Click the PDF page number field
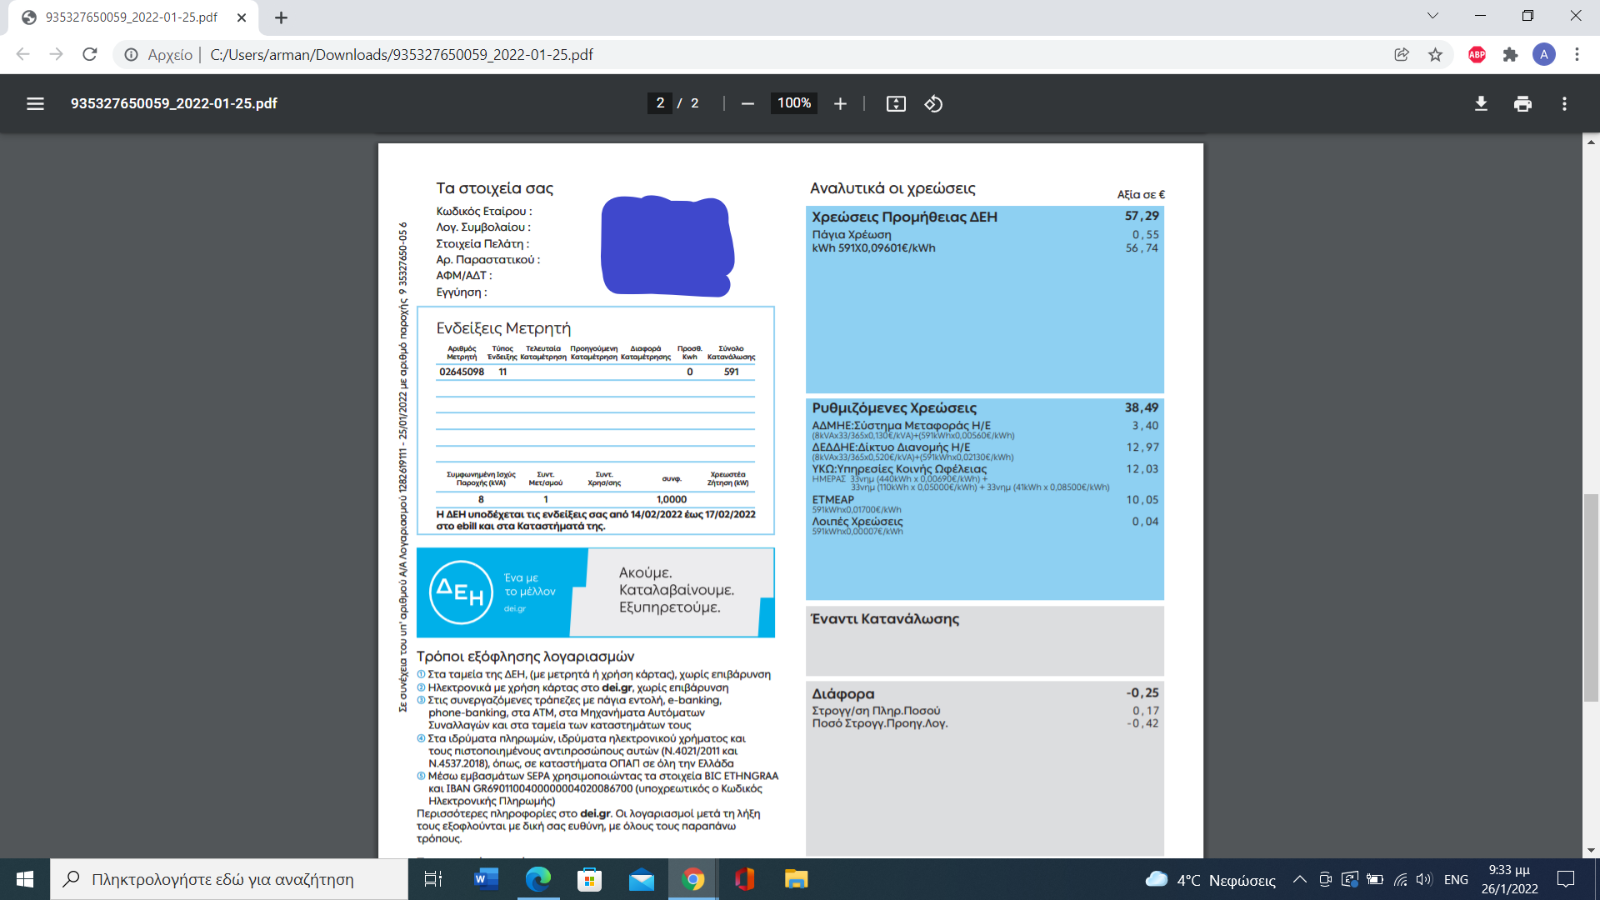 [660, 103]
